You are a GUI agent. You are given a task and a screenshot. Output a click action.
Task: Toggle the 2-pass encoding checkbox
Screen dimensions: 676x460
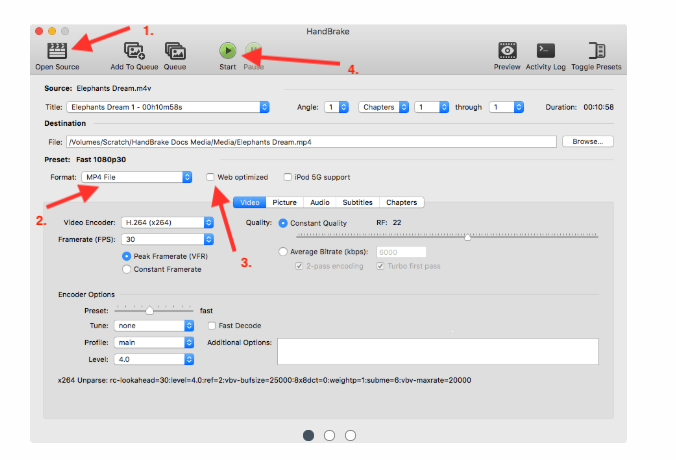(299, 266)
